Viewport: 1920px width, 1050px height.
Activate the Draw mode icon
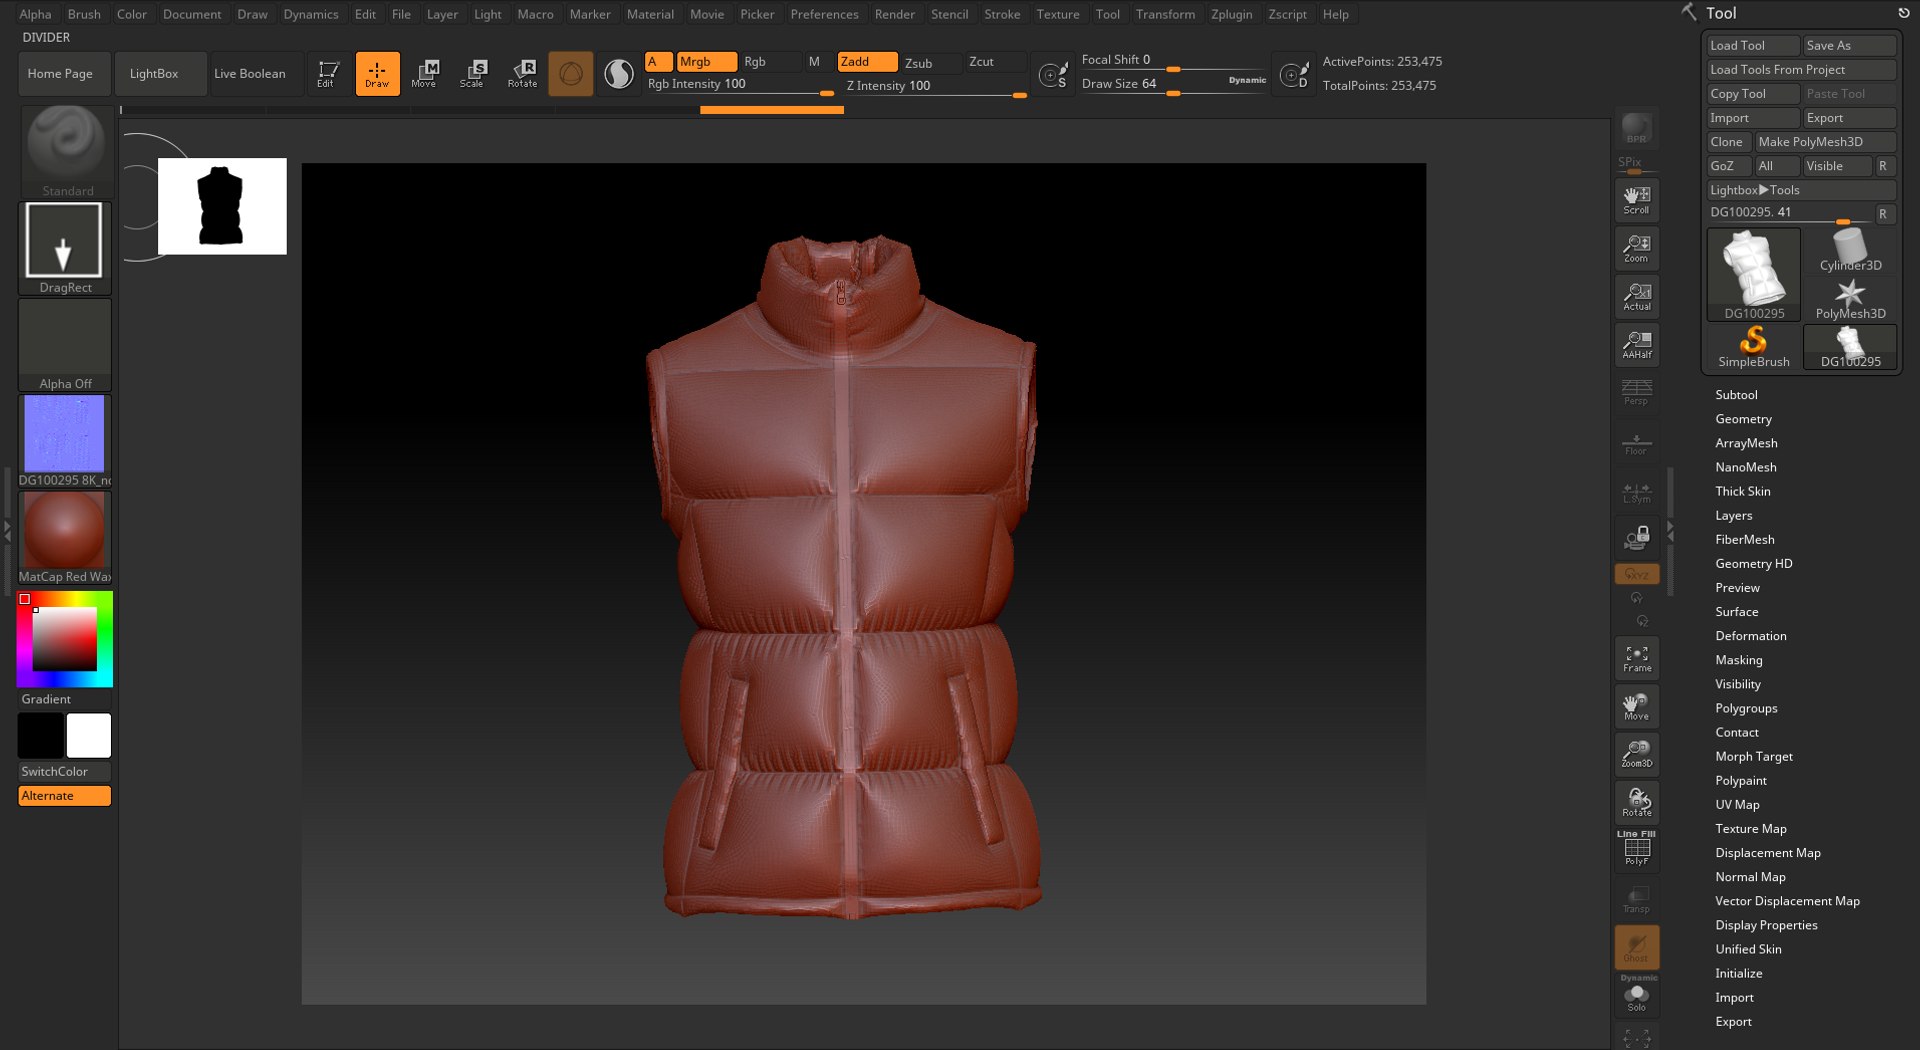click(377, 74)
